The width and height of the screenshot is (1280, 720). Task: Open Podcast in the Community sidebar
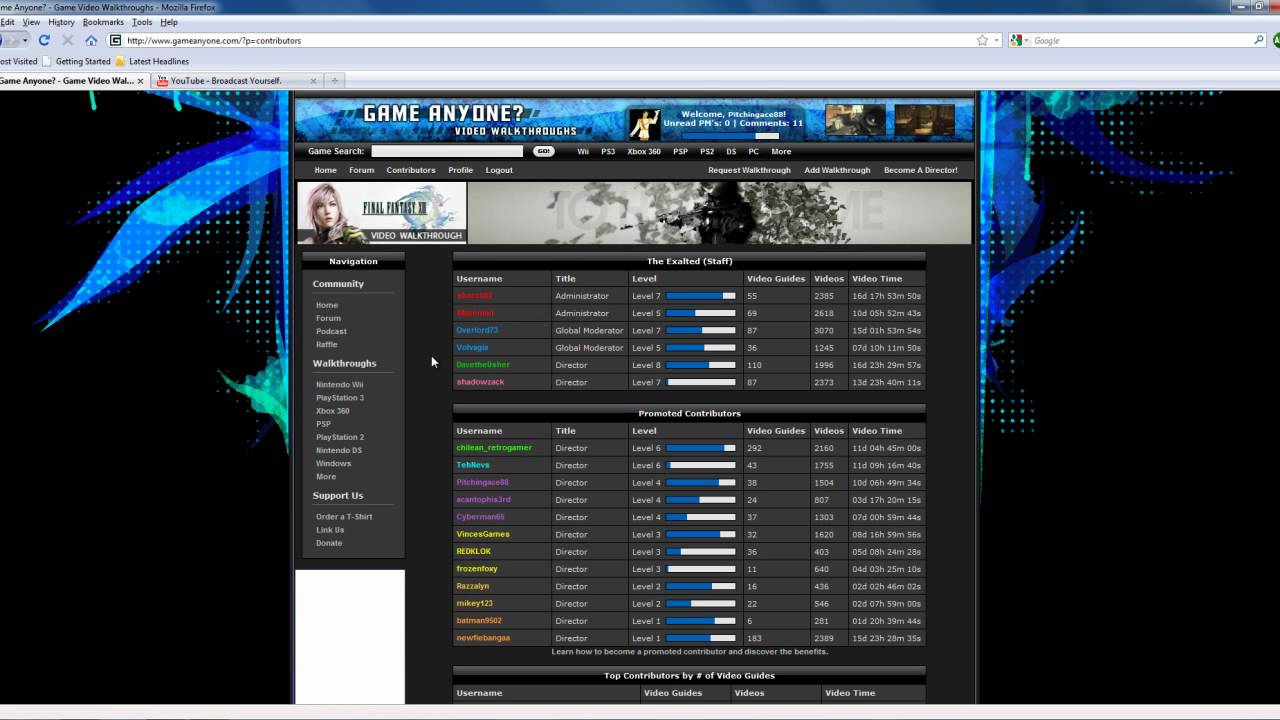(331, 331)
